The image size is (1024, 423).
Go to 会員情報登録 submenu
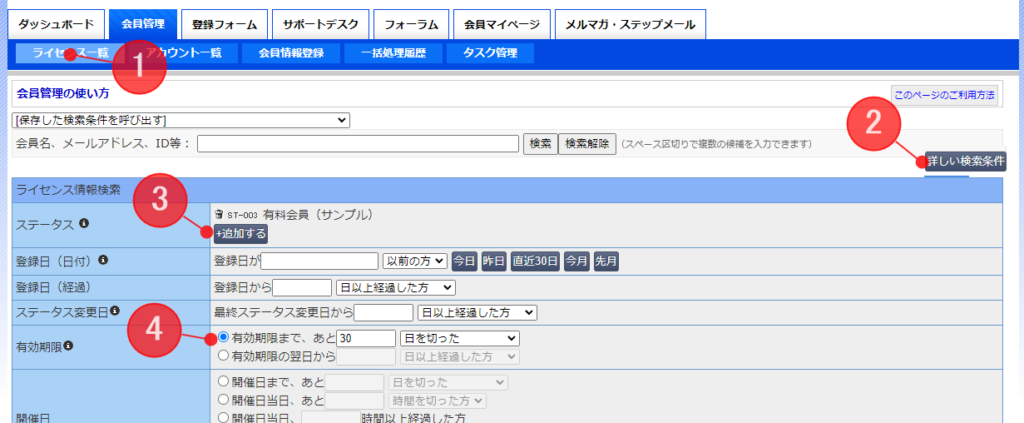pos(291,54)
